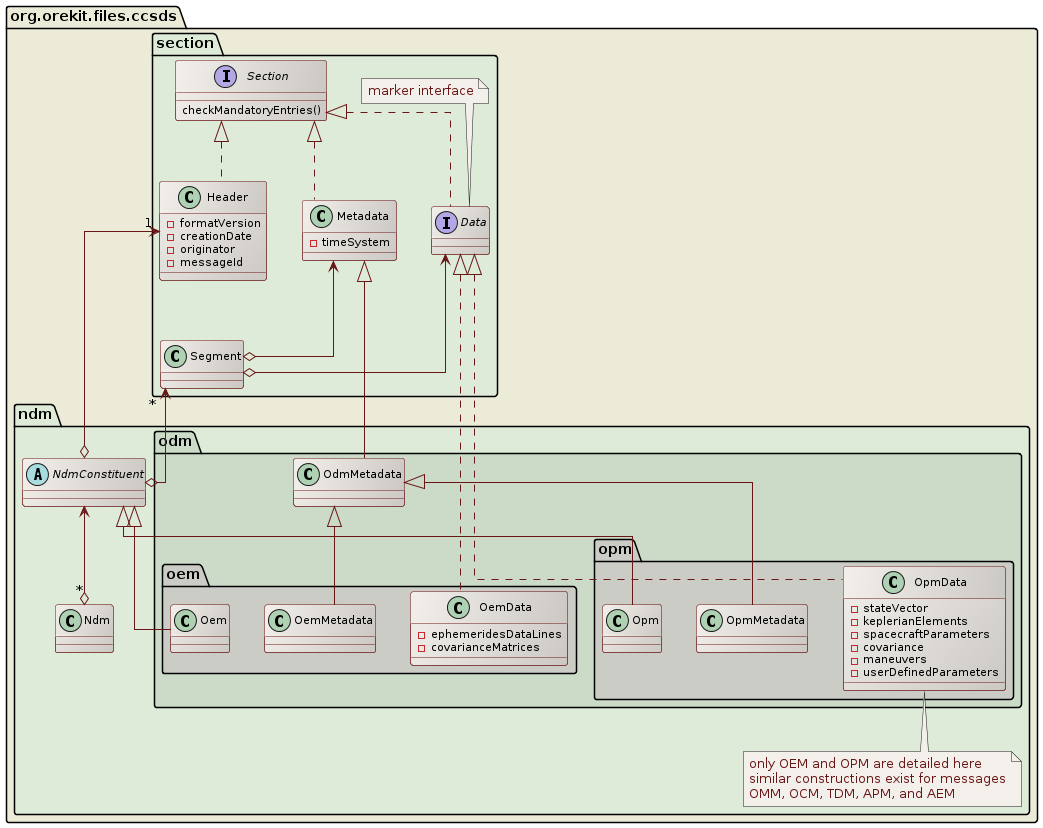1043x828 pixels.
Task: Toggle the timeSystem field marker in Metadata
Action: pos(312,243)
